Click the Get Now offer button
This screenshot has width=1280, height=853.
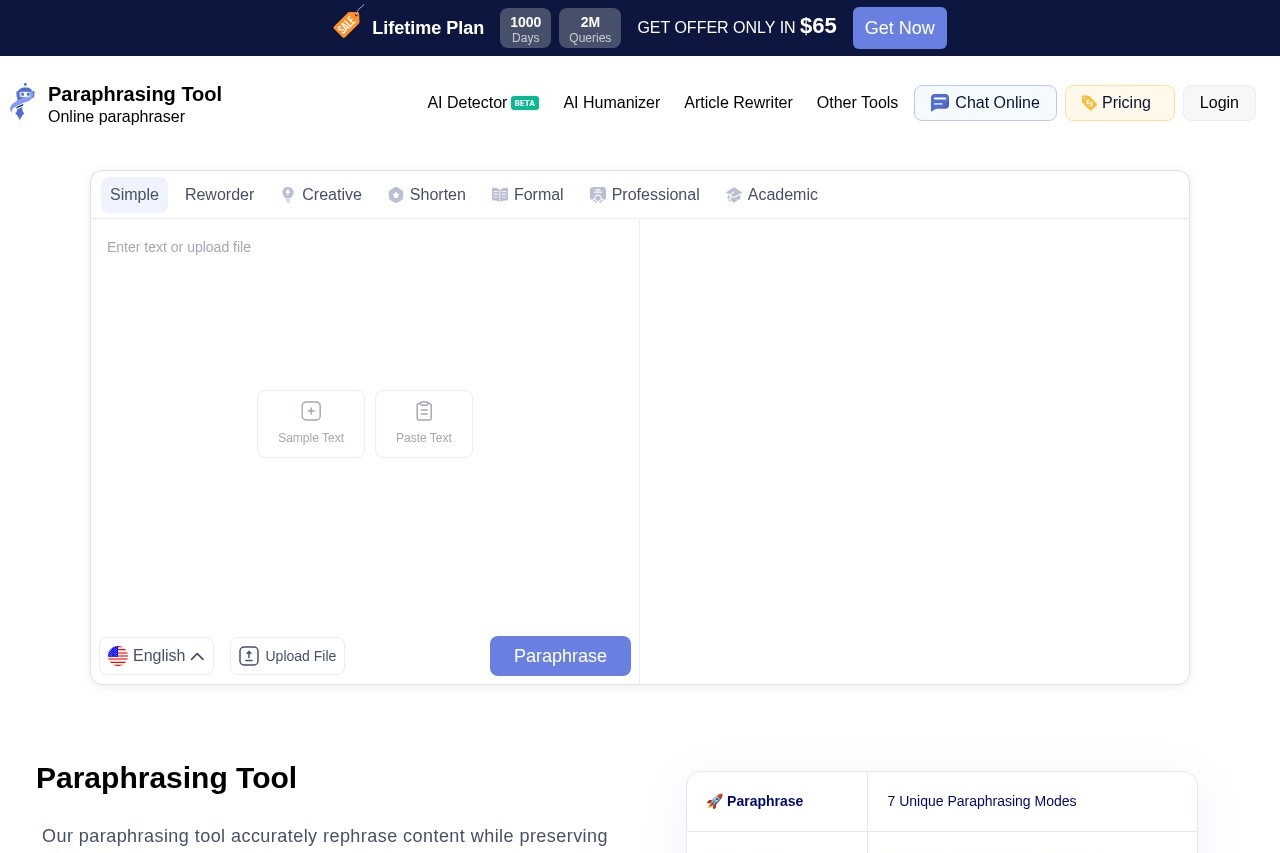[x=899, y=28]
